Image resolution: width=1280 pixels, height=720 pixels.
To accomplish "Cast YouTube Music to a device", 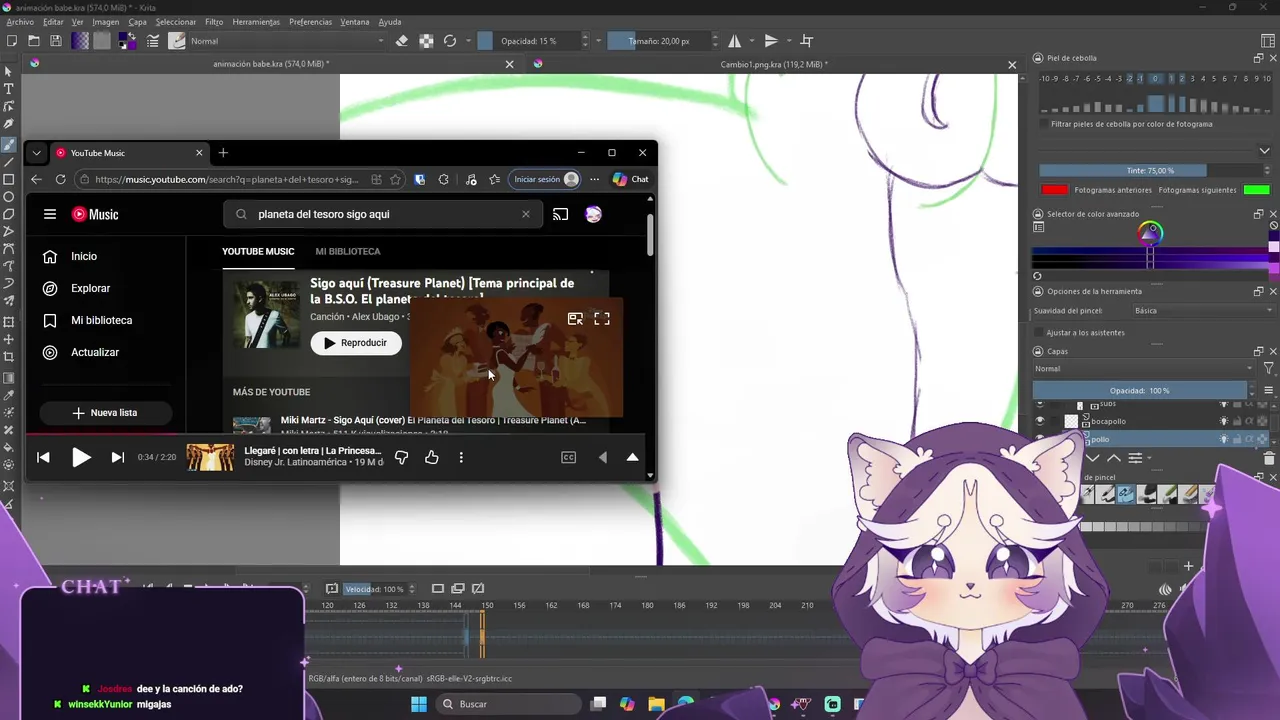I will (x=560, y=214).
